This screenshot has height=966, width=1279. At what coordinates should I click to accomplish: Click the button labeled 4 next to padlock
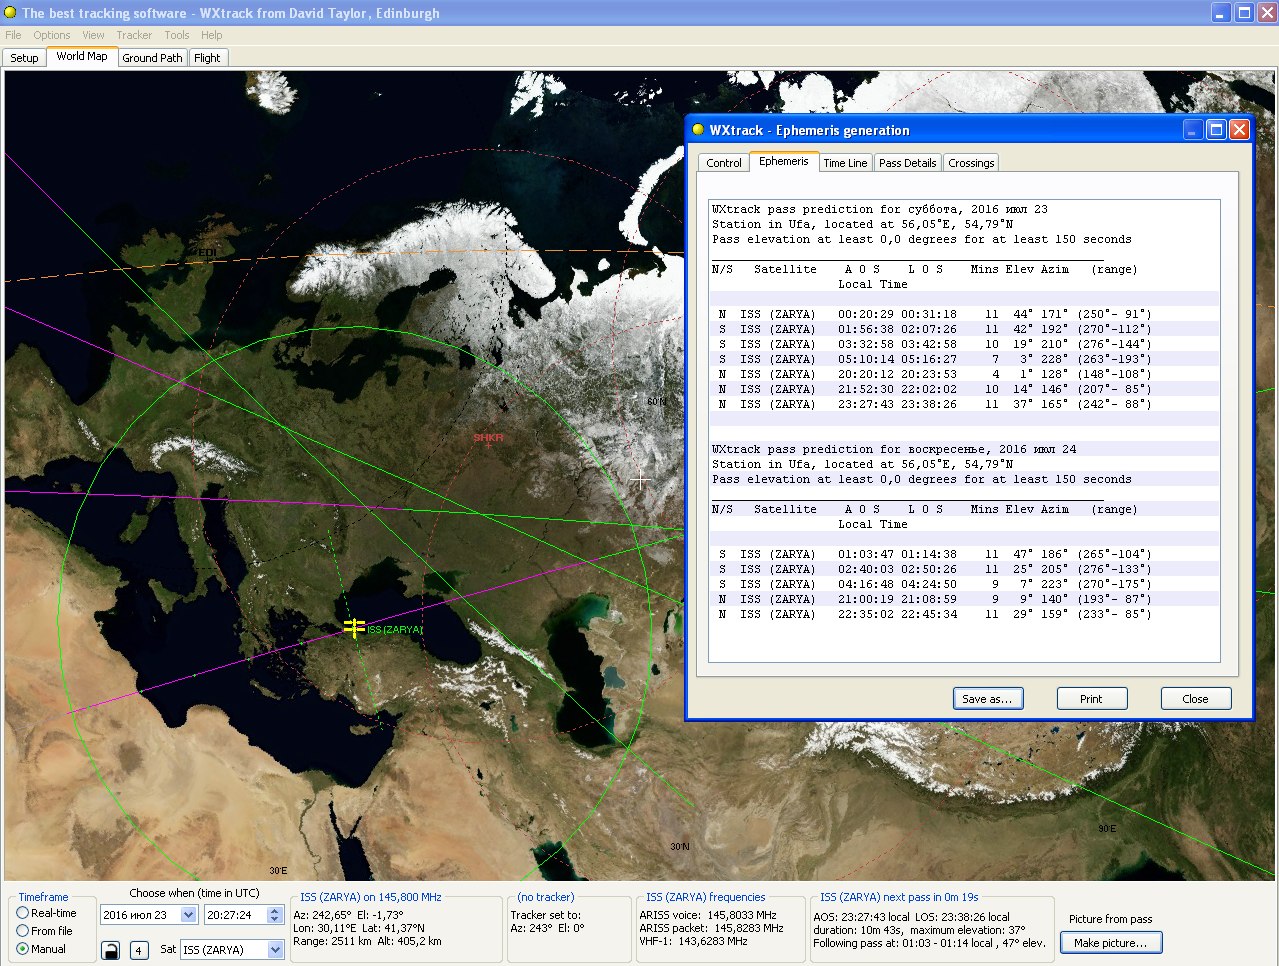139,950
